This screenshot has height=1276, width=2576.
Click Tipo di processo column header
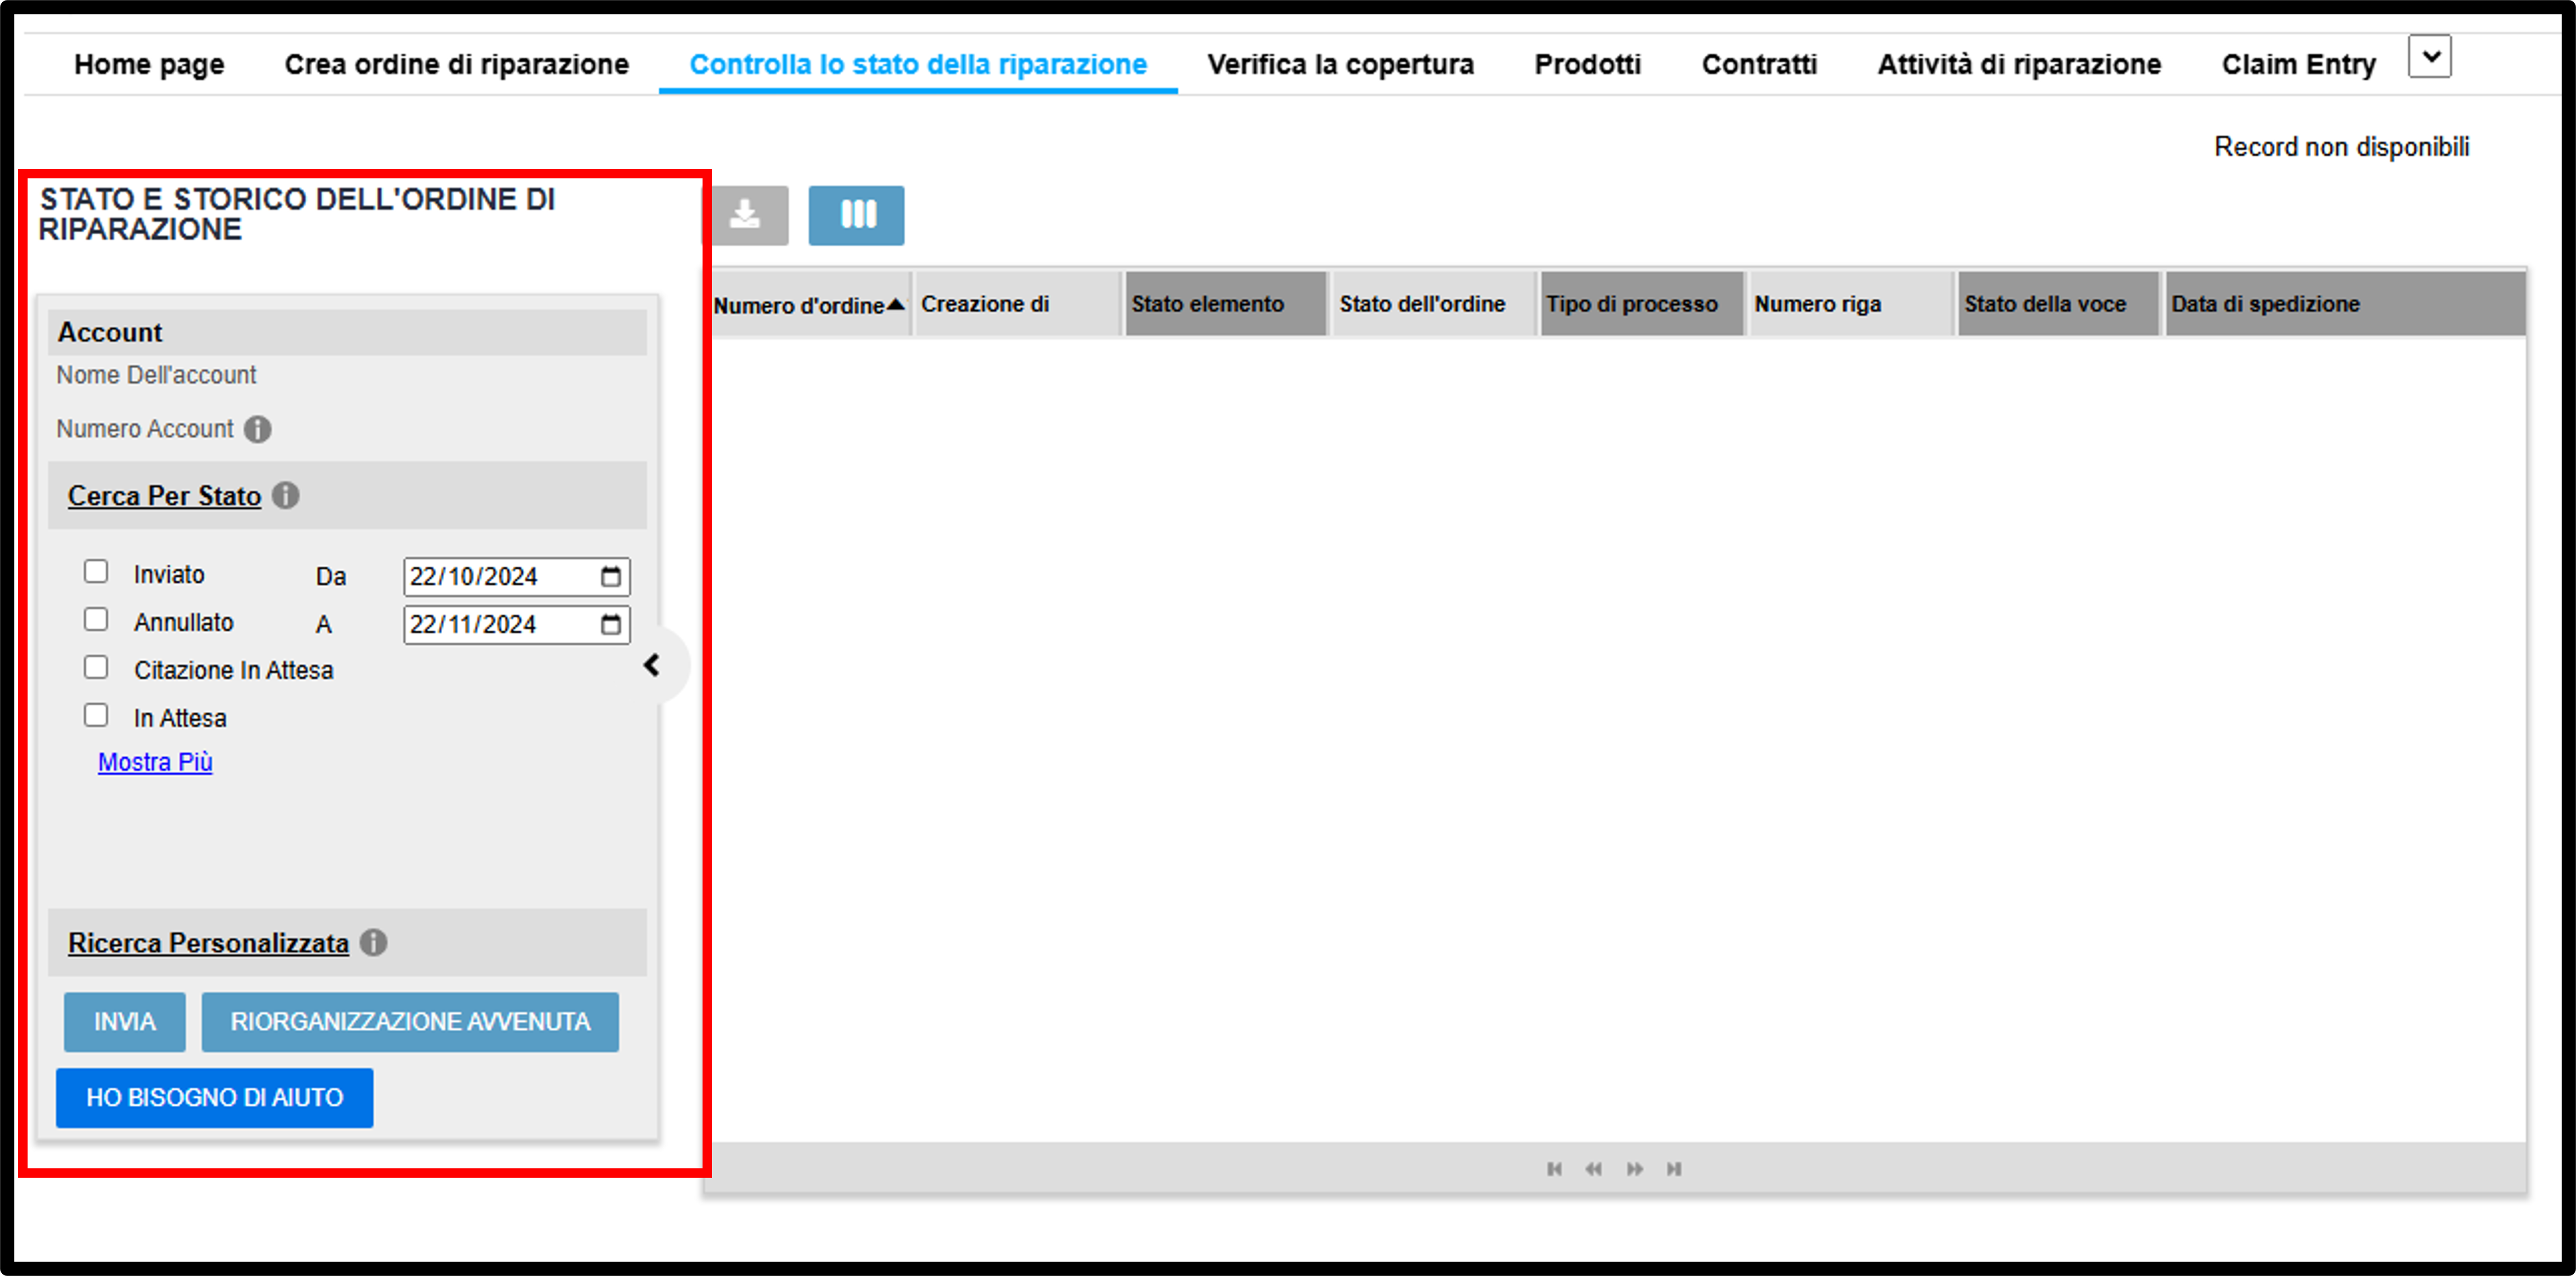pyautogui.click(x=1642, y=304)
